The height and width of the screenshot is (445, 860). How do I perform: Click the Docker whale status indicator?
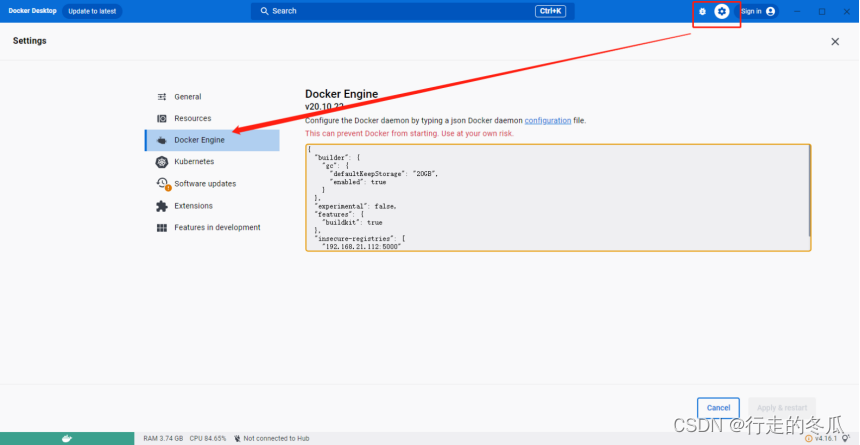click(67, 438)
